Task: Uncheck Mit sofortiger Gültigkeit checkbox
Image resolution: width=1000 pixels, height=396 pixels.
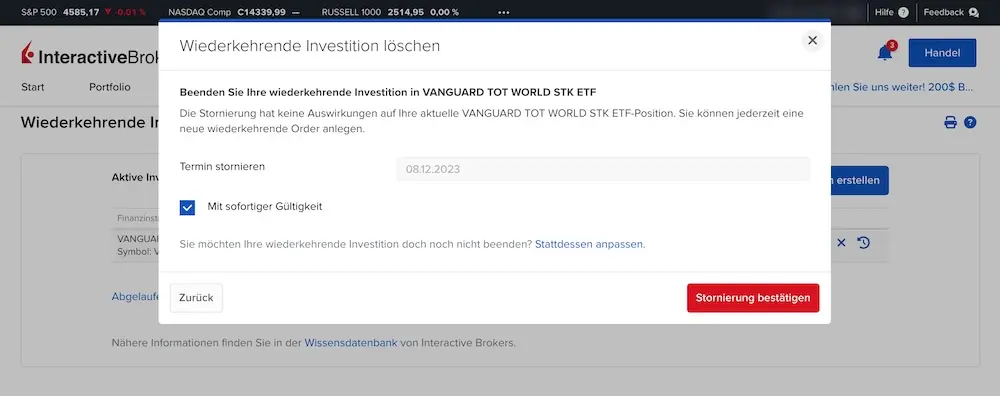Action: click(x=187, y=207)
